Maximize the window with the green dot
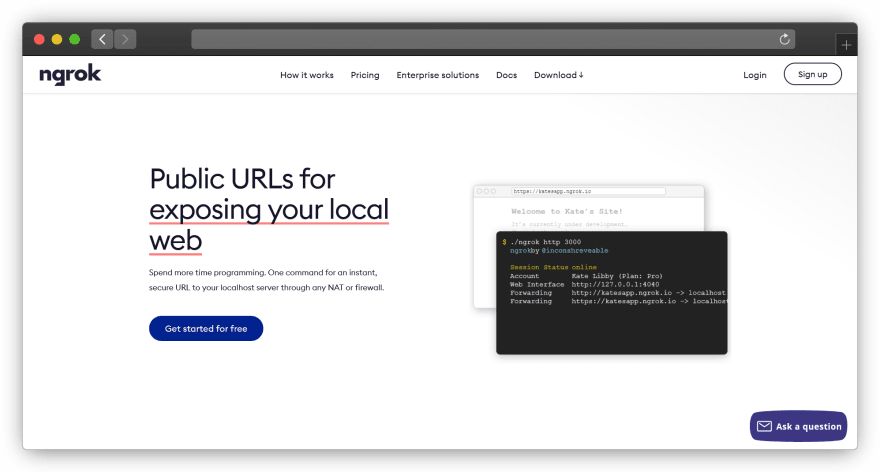 pos(74,39)
